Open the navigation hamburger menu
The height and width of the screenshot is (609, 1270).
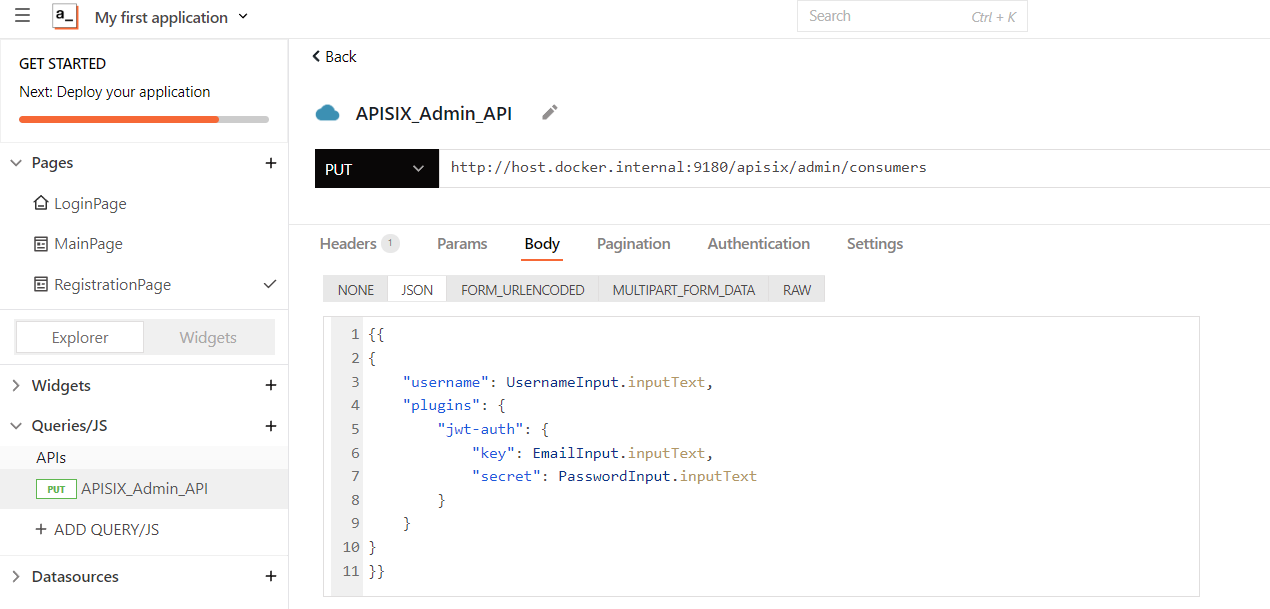[x=22, y=16]
